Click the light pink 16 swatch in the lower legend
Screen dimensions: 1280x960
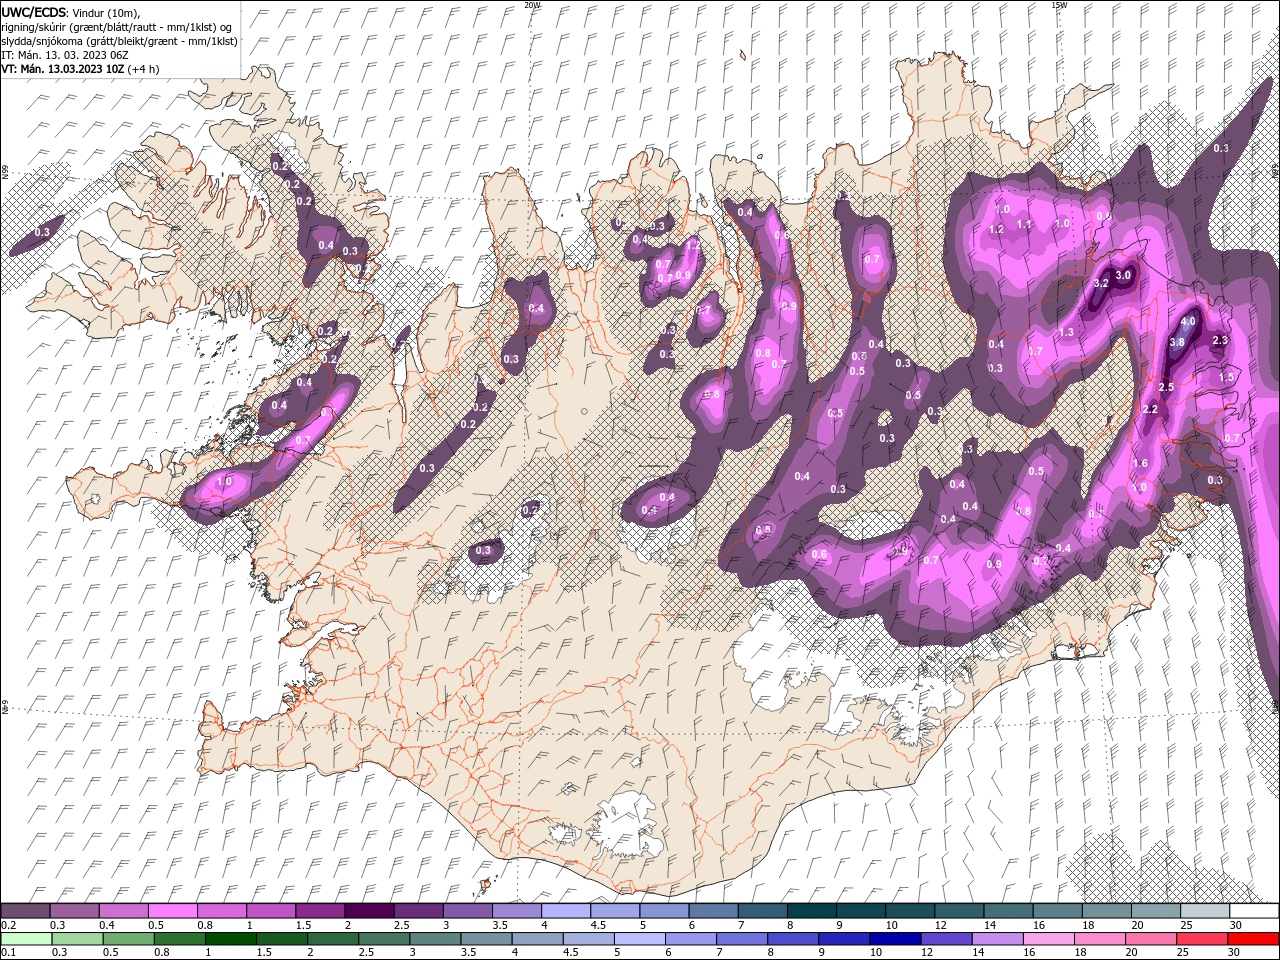[x=1047, y=939]
